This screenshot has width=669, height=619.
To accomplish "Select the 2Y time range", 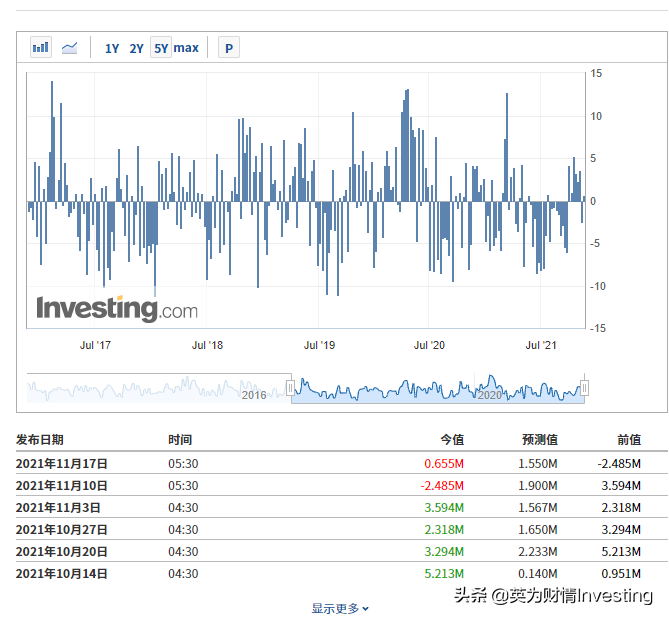I will 137,48.
